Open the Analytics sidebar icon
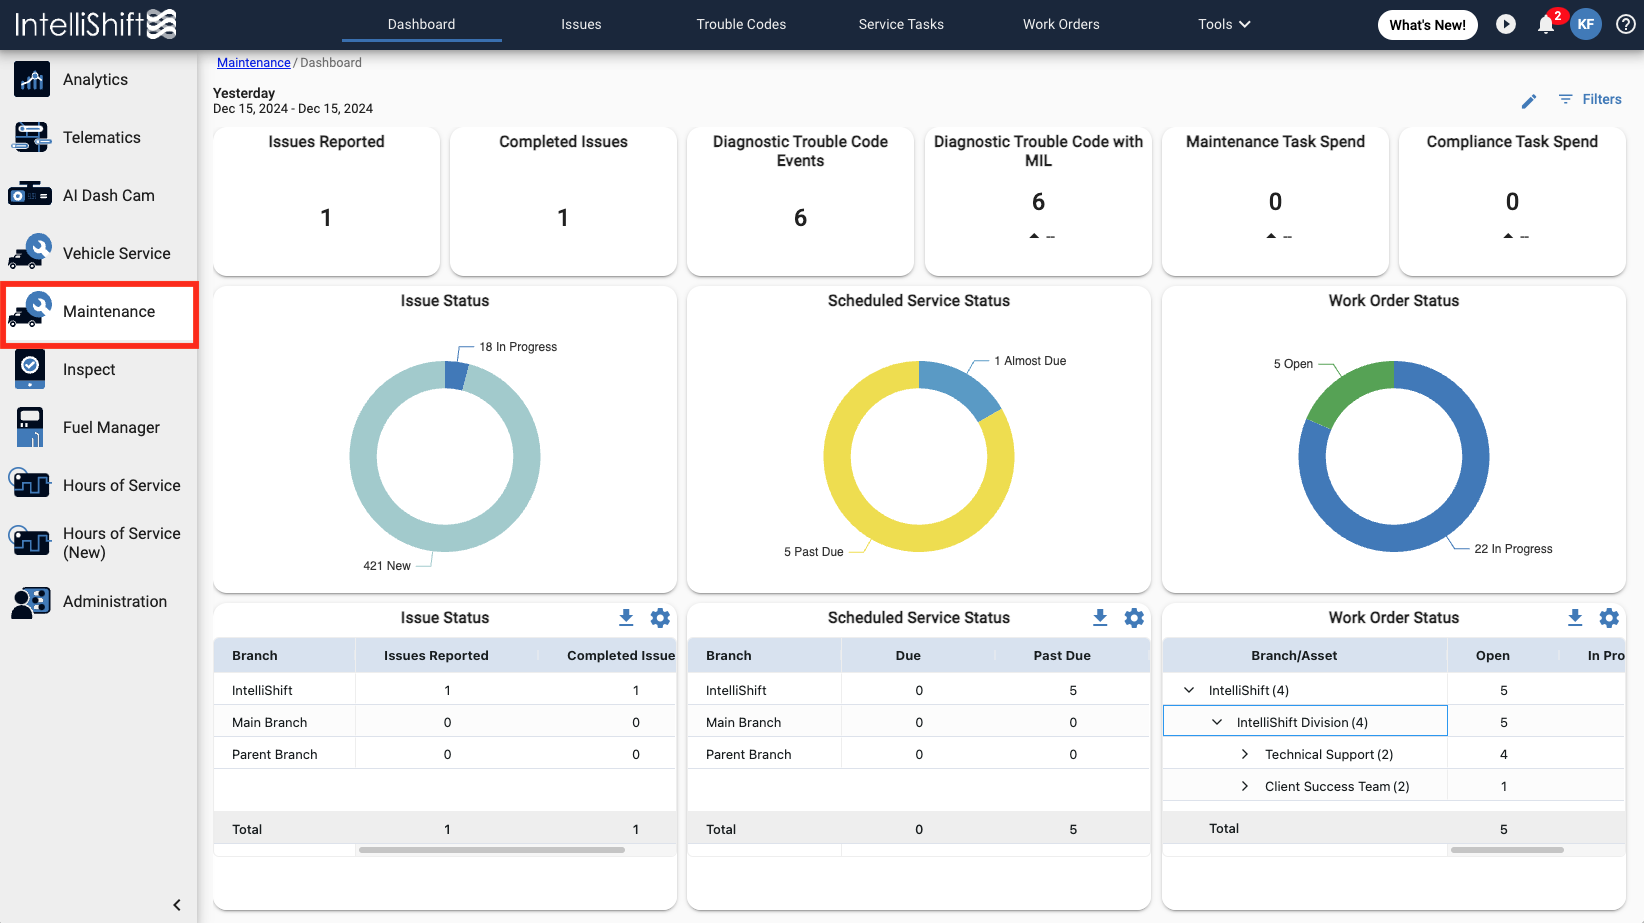Viewport: 1644px width, 923px height. [x=32, y=79]
